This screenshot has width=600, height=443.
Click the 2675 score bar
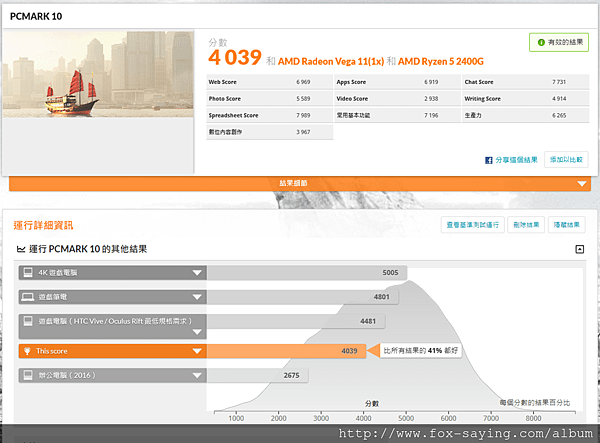click(x=258, y=375)
